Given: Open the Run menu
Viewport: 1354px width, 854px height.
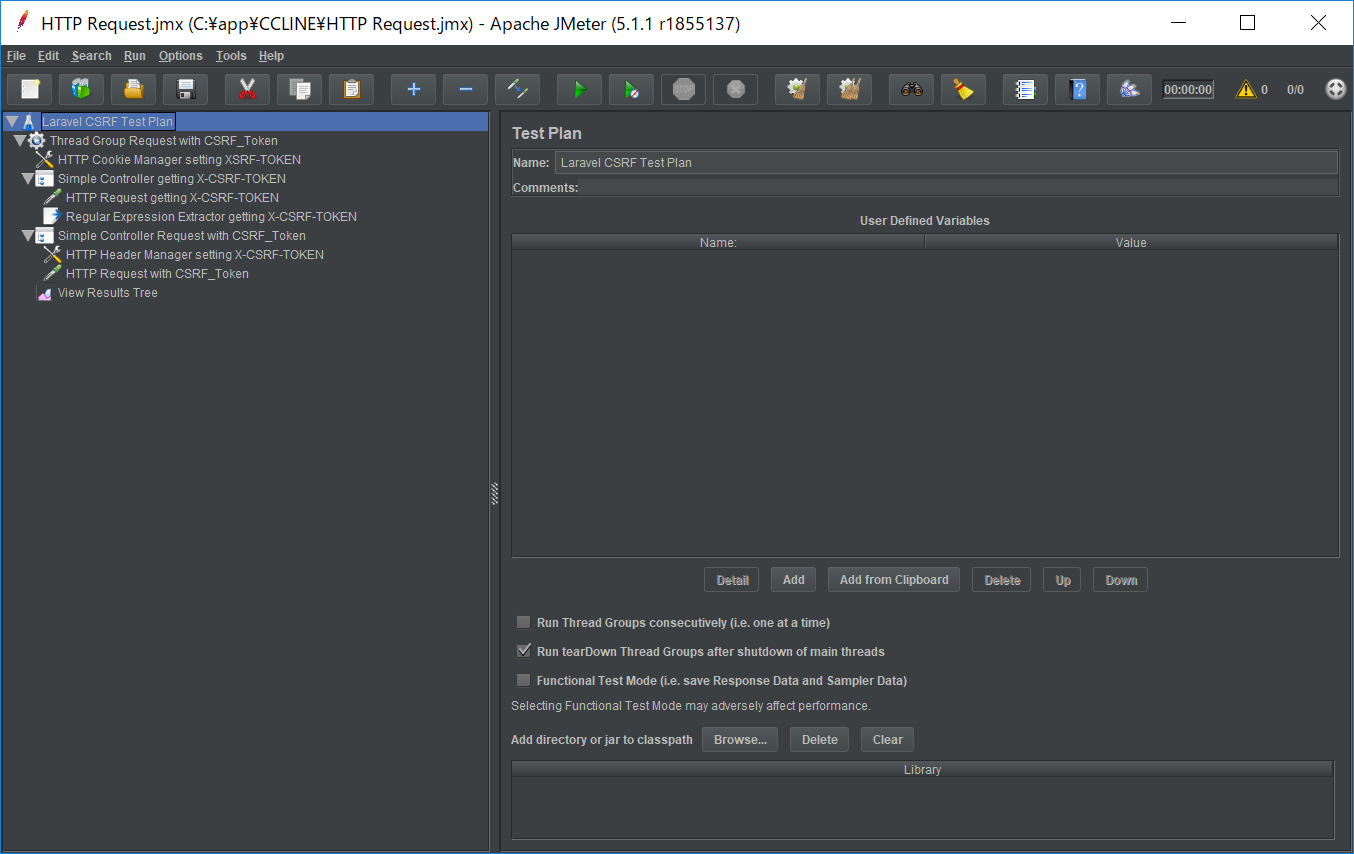Looking at the screenshot, I should (x=135, y=56).
